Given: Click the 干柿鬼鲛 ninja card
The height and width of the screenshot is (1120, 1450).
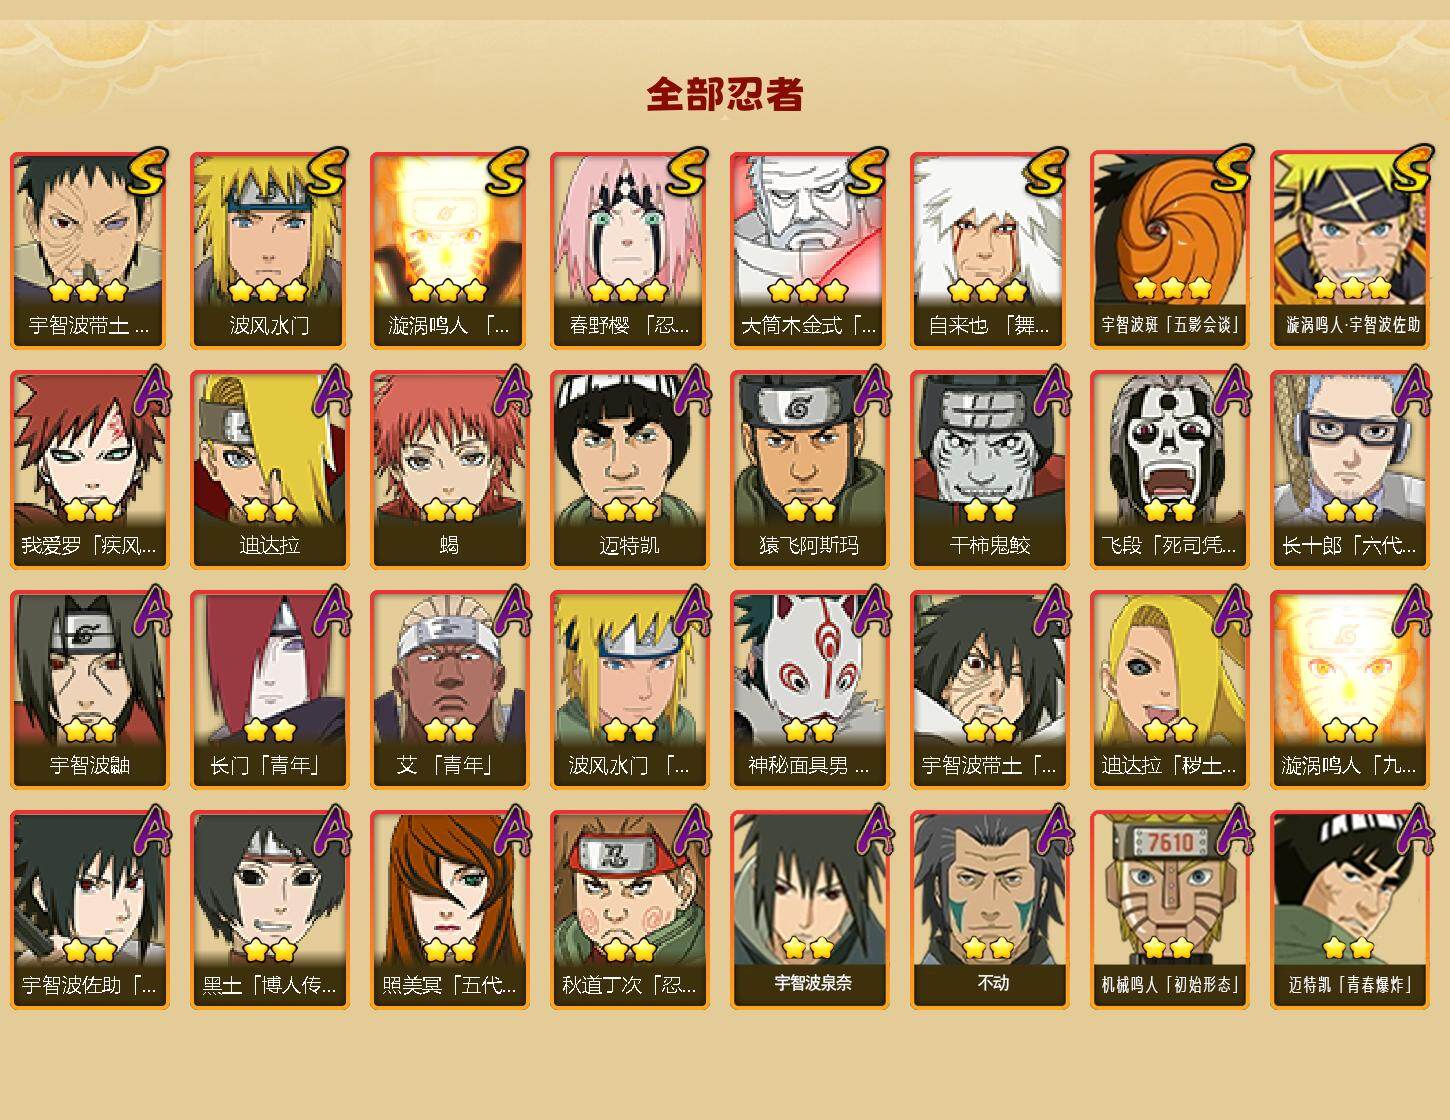Looking at the screenshot, I should click(989, 470).
